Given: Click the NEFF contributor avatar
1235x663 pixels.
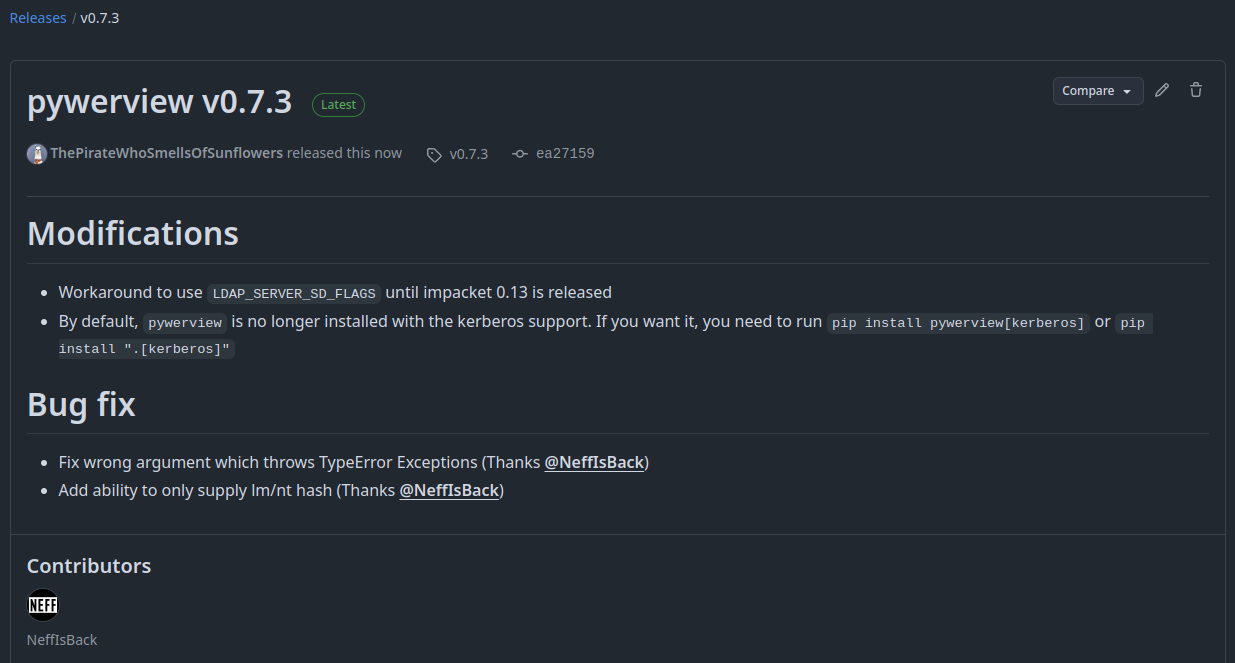Looking at the screenshot, I should 43,605.
